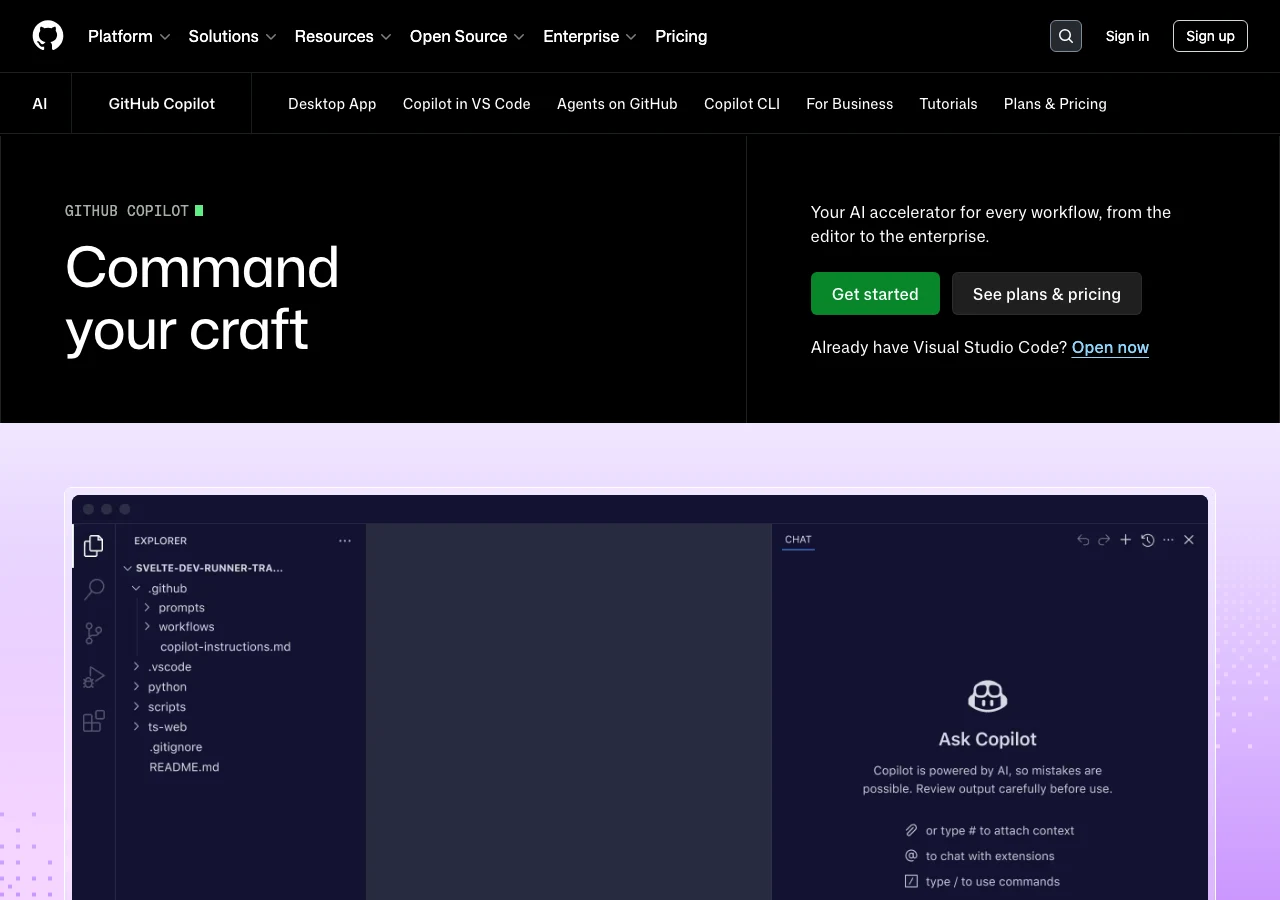The width and height of the screenshot is (1280, 900).
Task: Click the GitHub logo icon
Action: tap(48, 36)
